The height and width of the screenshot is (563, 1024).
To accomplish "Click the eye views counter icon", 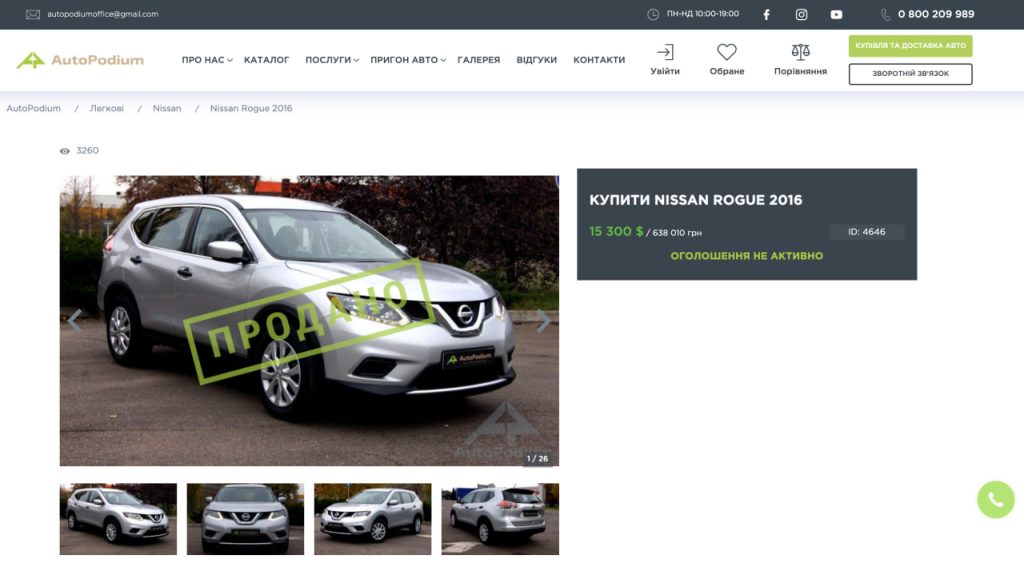I will pyautogui.click(x=65, y=151).
